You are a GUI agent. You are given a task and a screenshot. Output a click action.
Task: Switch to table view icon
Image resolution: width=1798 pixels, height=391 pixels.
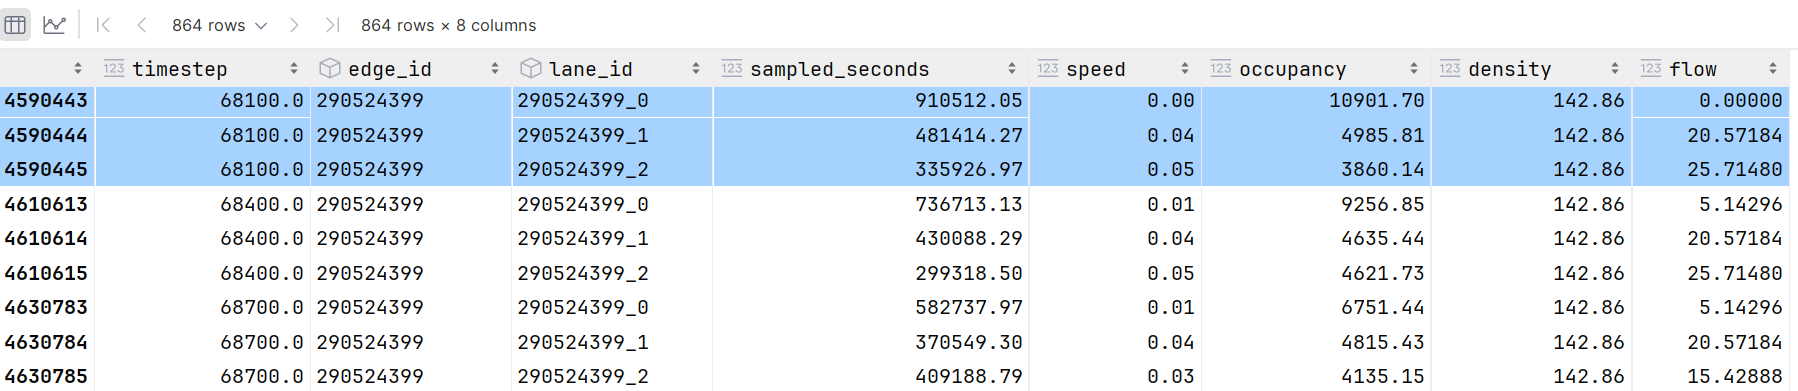click(15, 25)
